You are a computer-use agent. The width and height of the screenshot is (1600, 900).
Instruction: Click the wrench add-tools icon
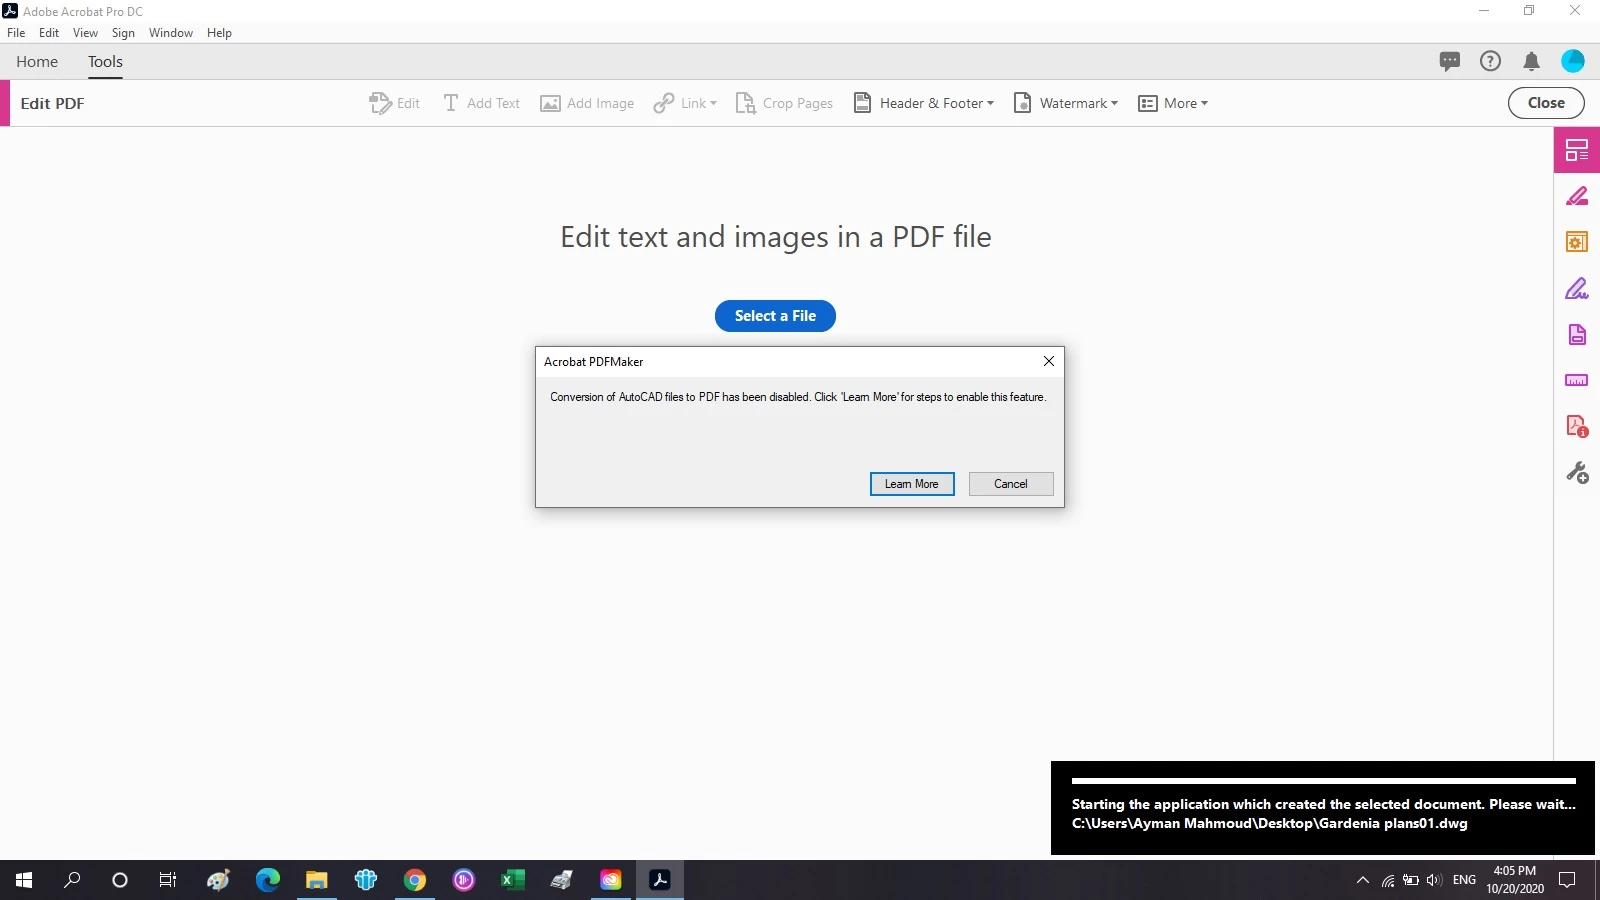pyautogui.click(x=1577, y=472)
